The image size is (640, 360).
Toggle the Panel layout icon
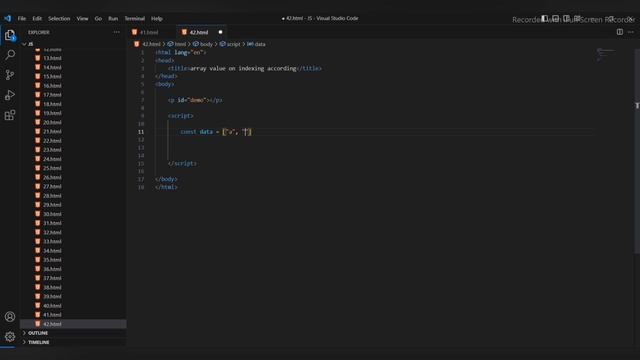pyautogui.click(x=556, y=18)
